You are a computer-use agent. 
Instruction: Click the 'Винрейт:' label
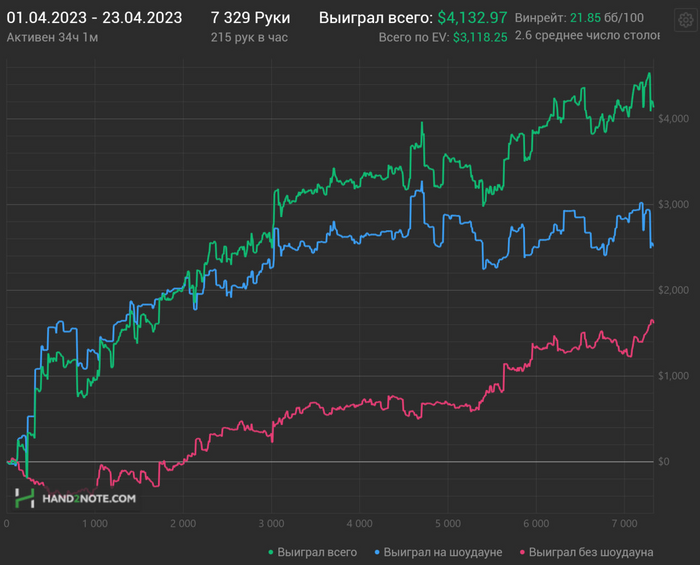click(x=541, y=18)
